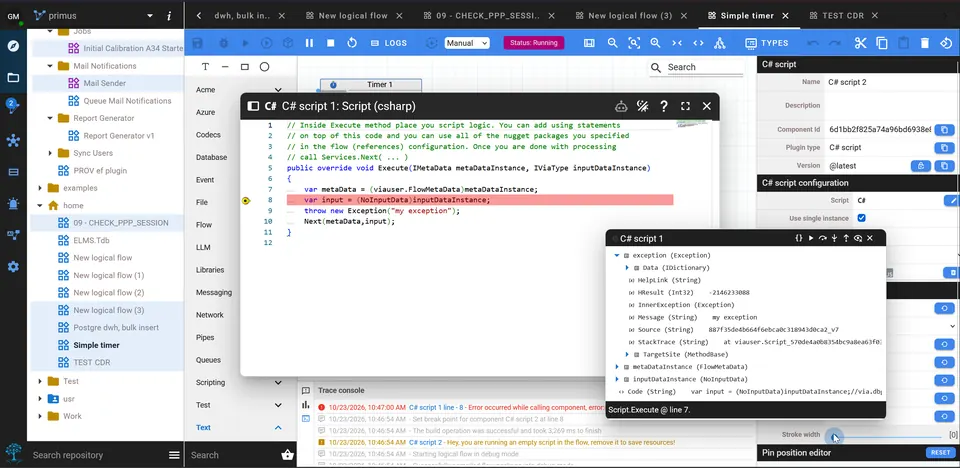960x468 pixels.
Task: Open the TYPES editor
Action: (767, 43)
